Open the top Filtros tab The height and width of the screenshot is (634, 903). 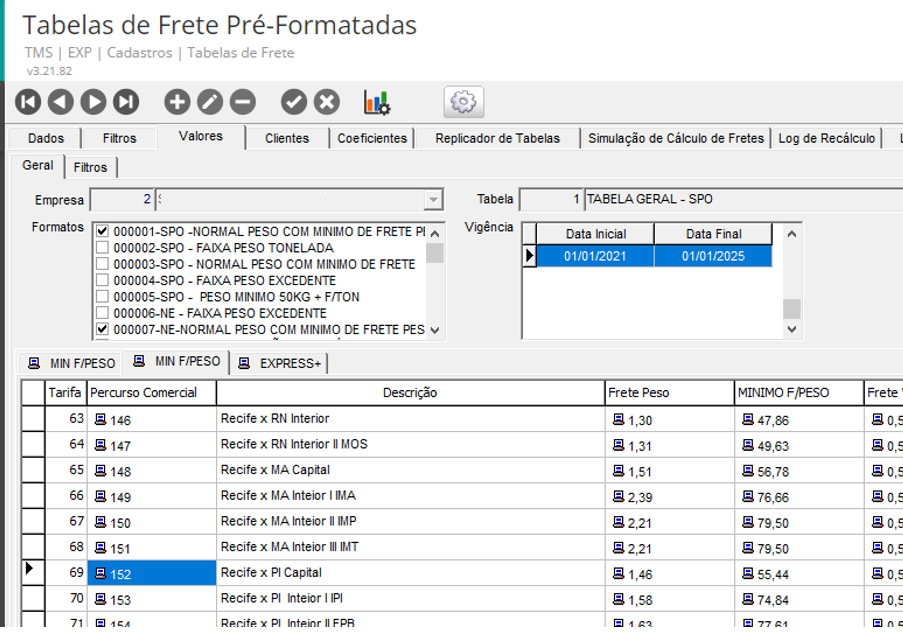[119, 138]
